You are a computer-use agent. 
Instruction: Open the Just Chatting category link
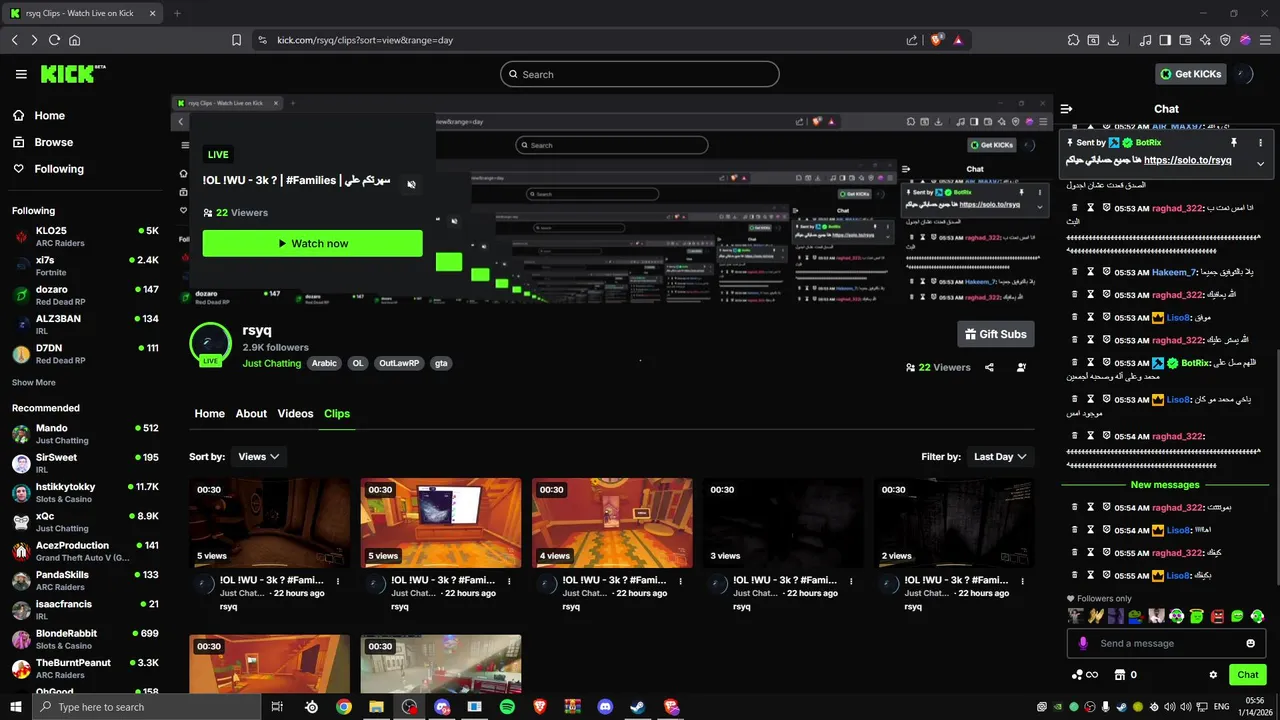(271, 363)
